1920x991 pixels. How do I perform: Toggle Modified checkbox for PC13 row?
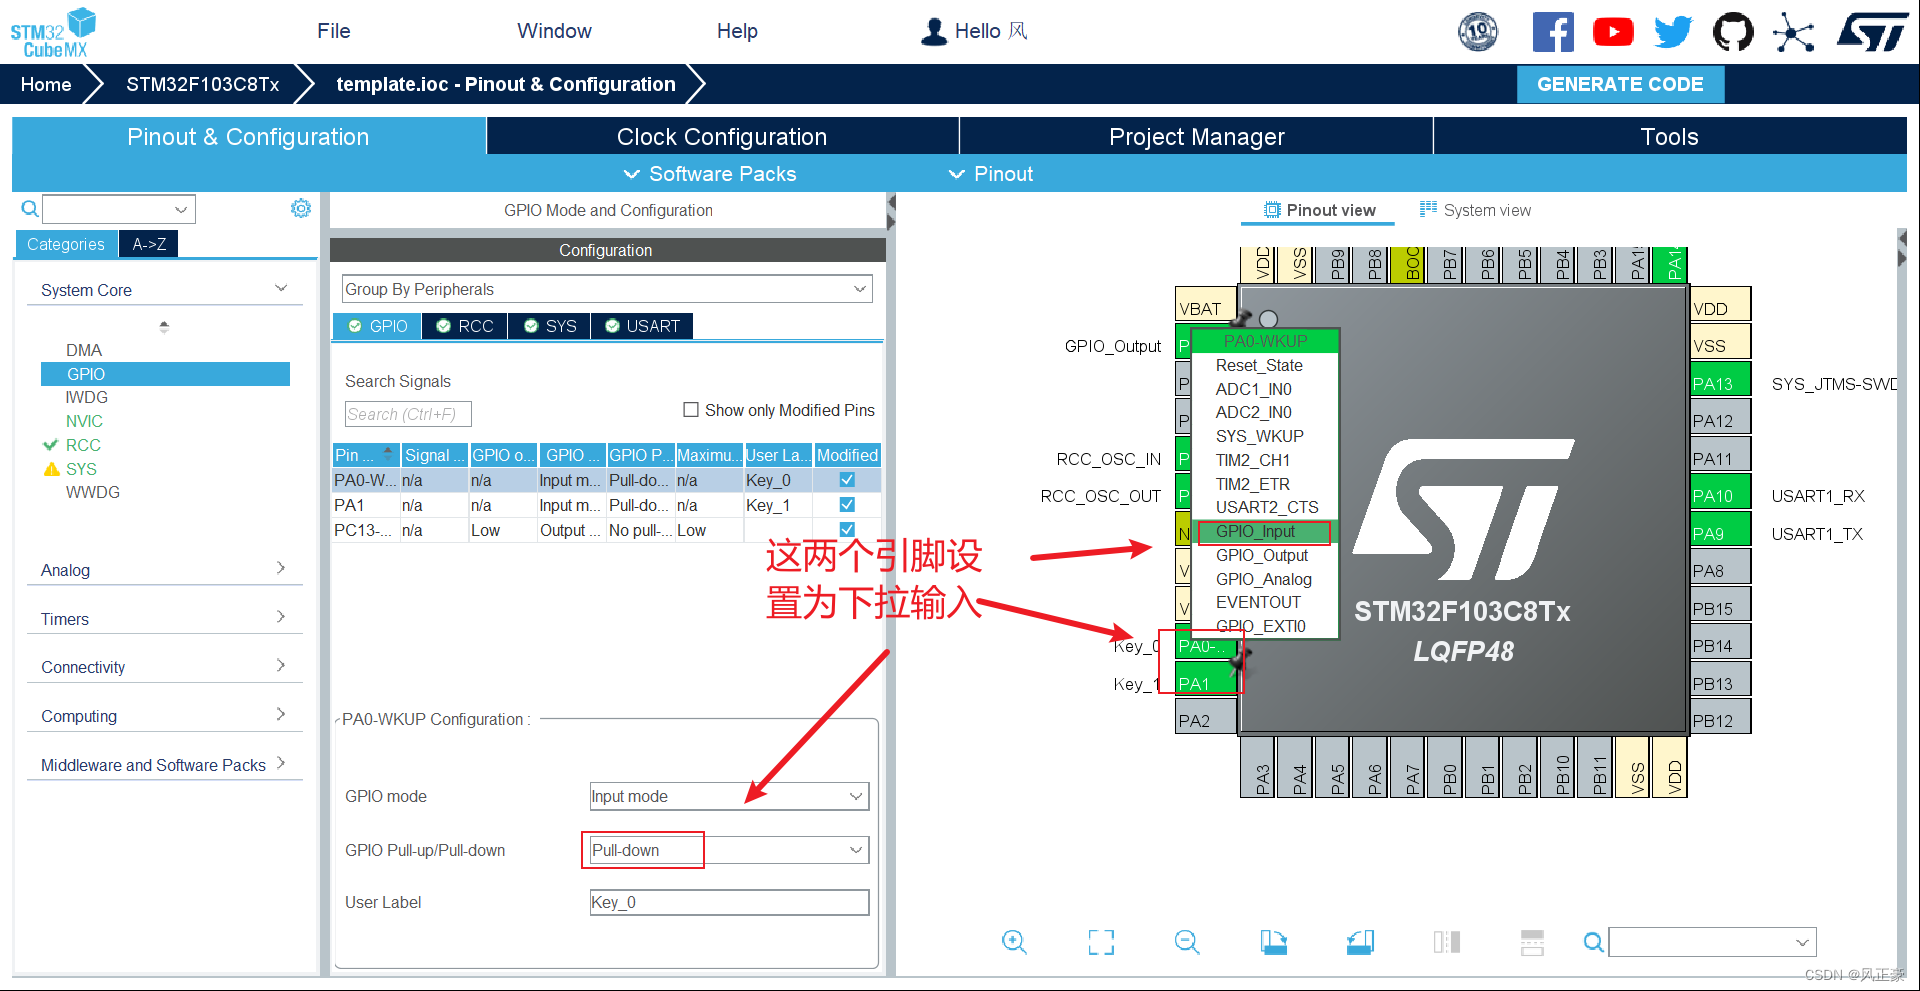[847, 530]
